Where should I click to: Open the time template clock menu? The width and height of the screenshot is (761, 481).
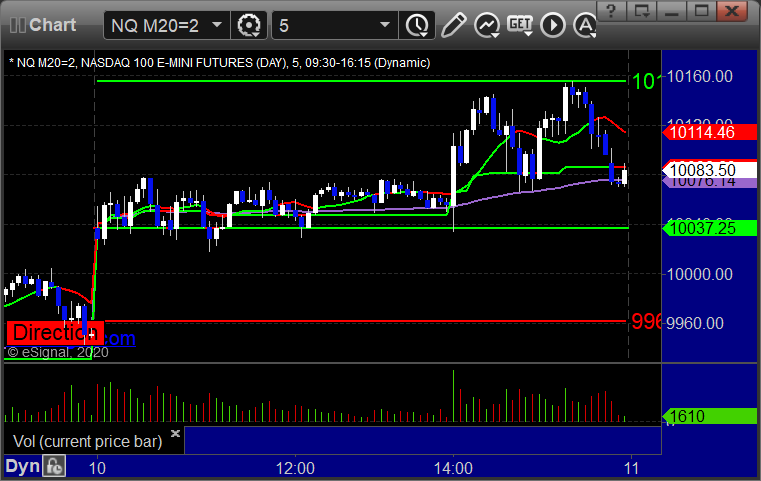(x=417, y=25)
